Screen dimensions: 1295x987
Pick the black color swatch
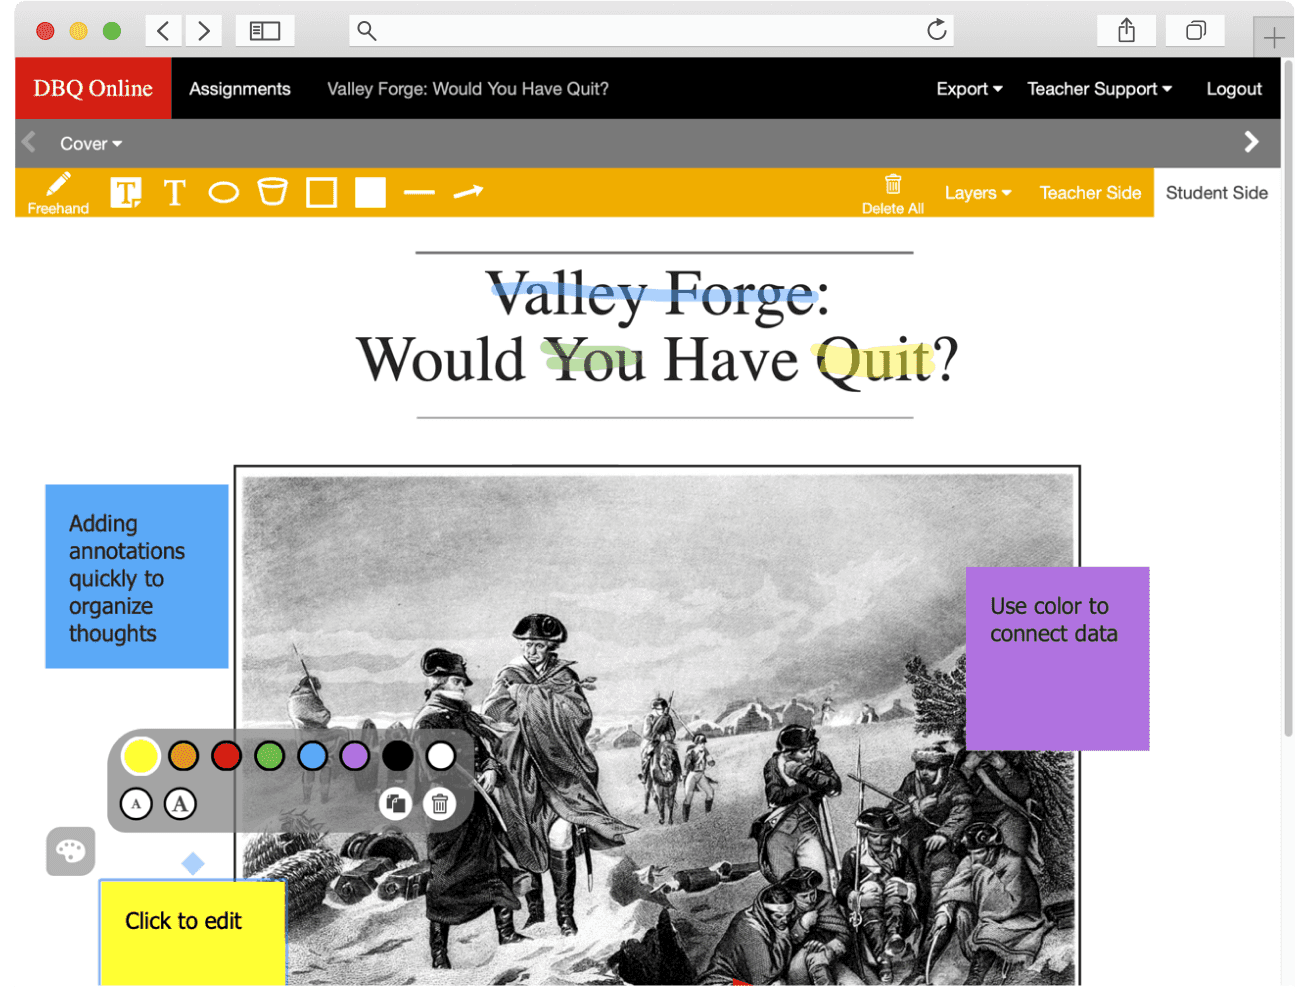click(398, 756)
